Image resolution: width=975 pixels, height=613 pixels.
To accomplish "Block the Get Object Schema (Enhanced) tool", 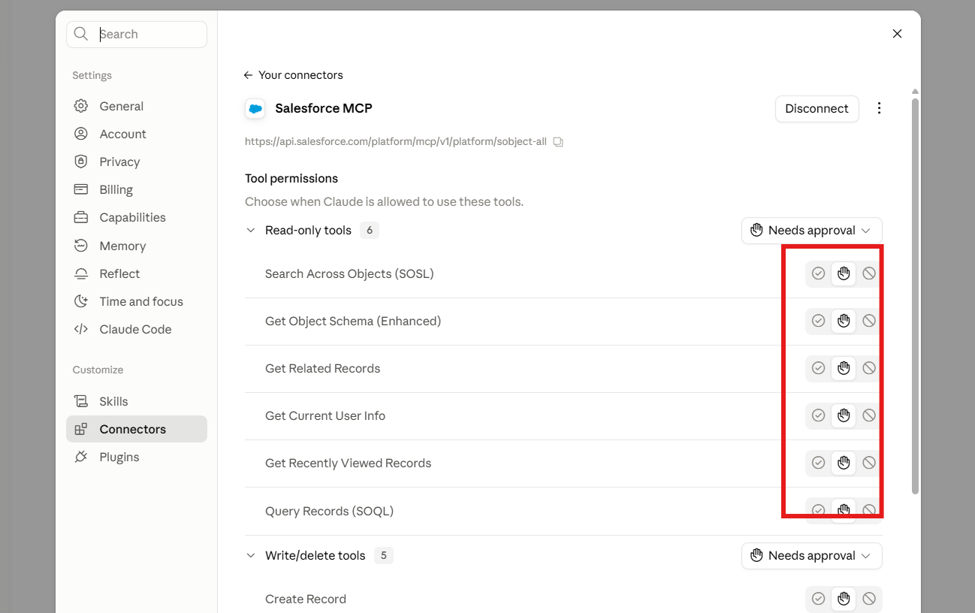I will point(869,321).
